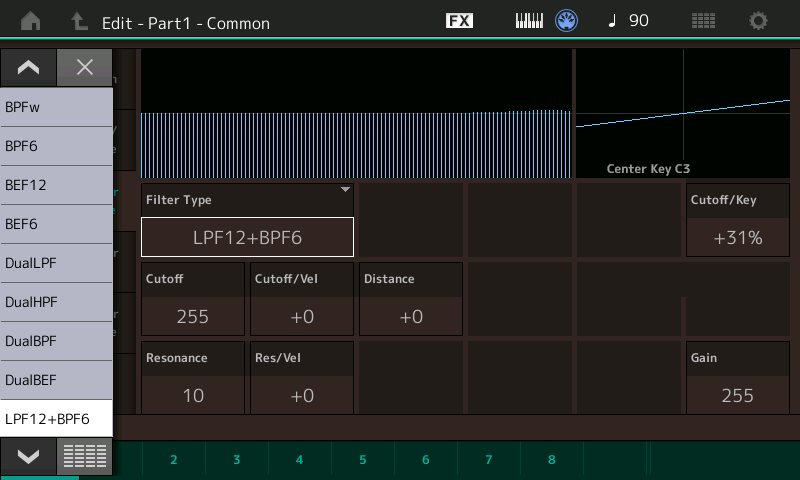Choose BEF12 from the filter list
The height and width of the screenshot is (480, 800).
(x=56, y=185)
